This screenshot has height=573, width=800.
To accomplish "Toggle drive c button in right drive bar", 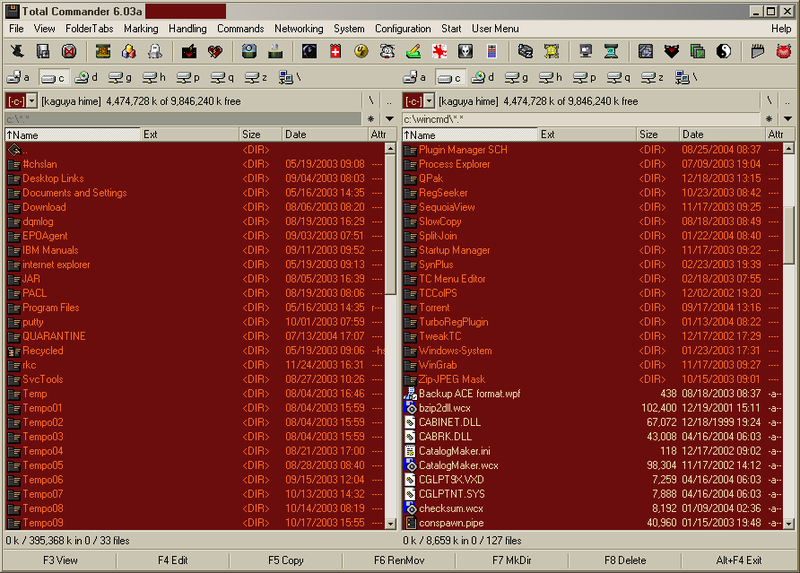I will (450, 78).
